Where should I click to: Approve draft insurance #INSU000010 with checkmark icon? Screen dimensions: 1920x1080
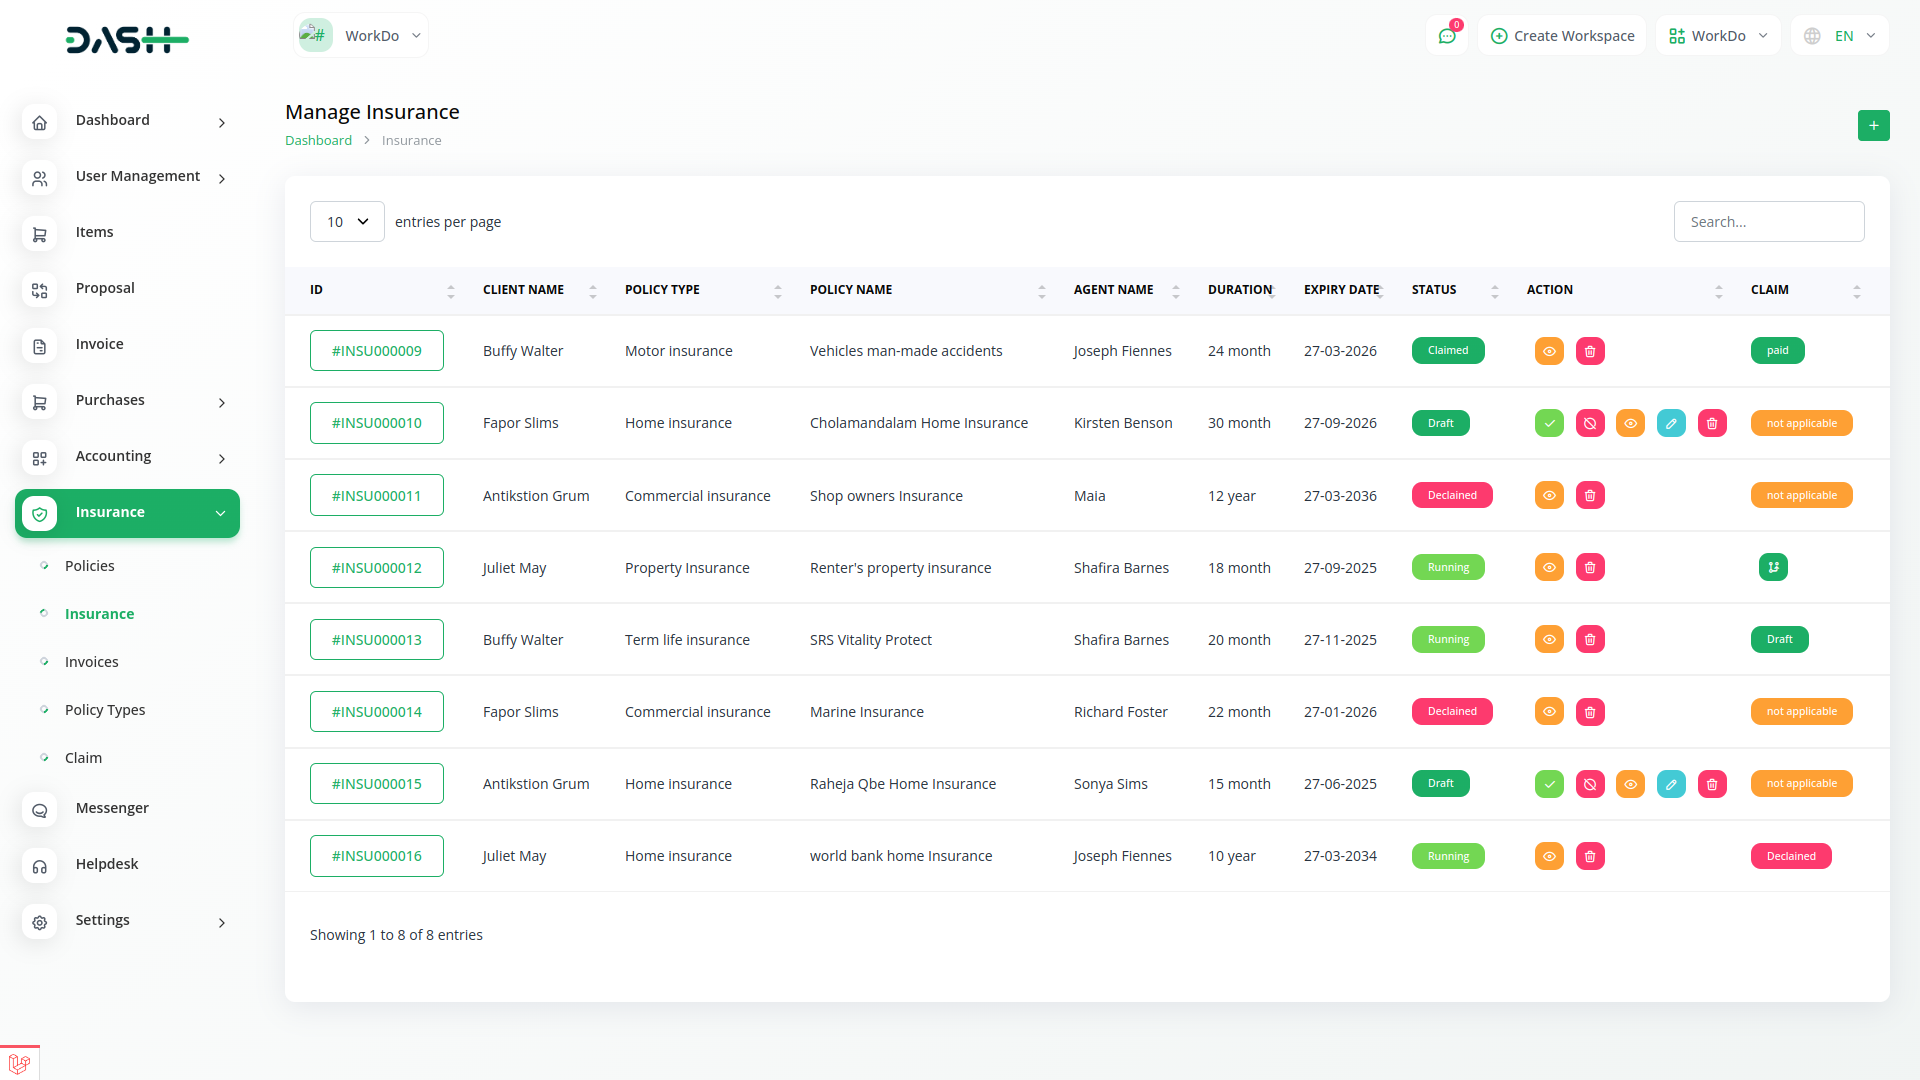1549,424
